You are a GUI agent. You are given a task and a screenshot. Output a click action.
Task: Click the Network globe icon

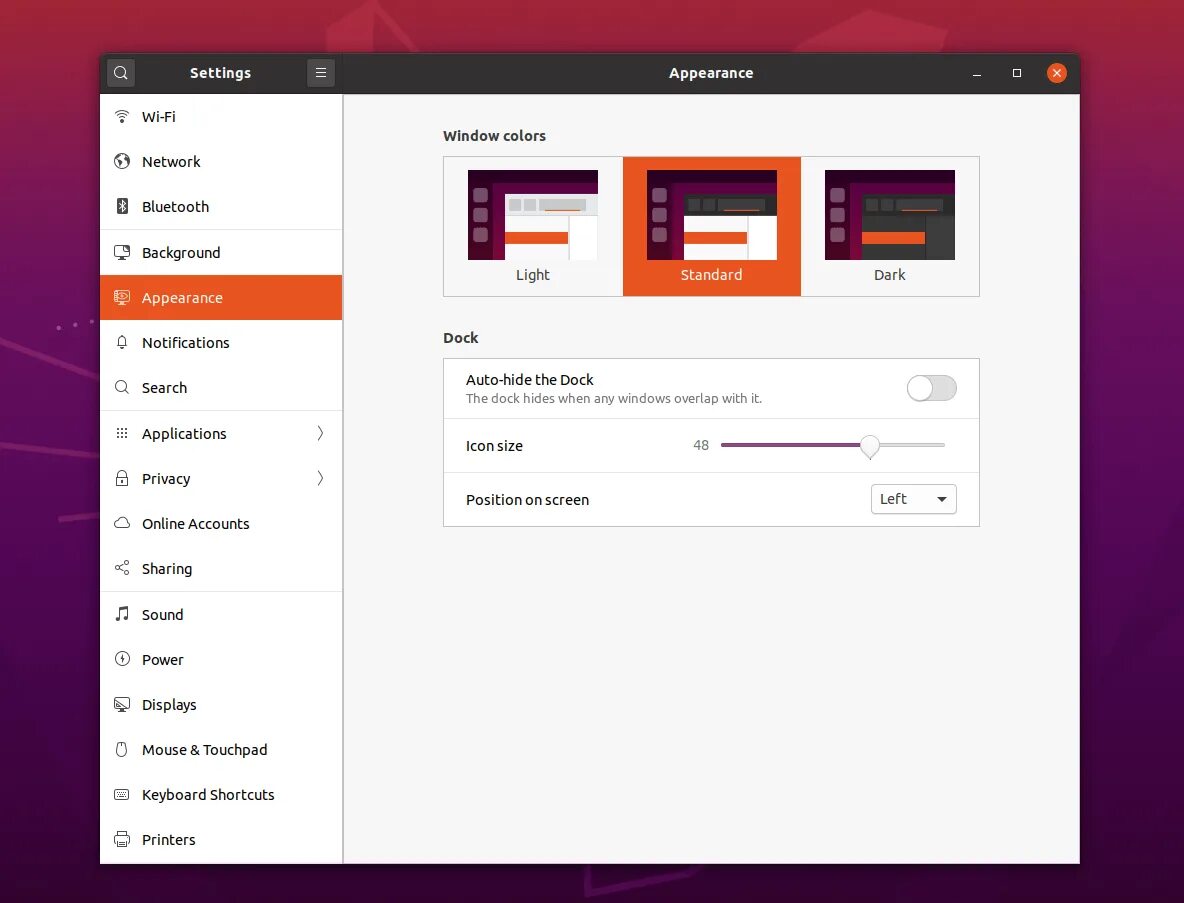(122, 162)
